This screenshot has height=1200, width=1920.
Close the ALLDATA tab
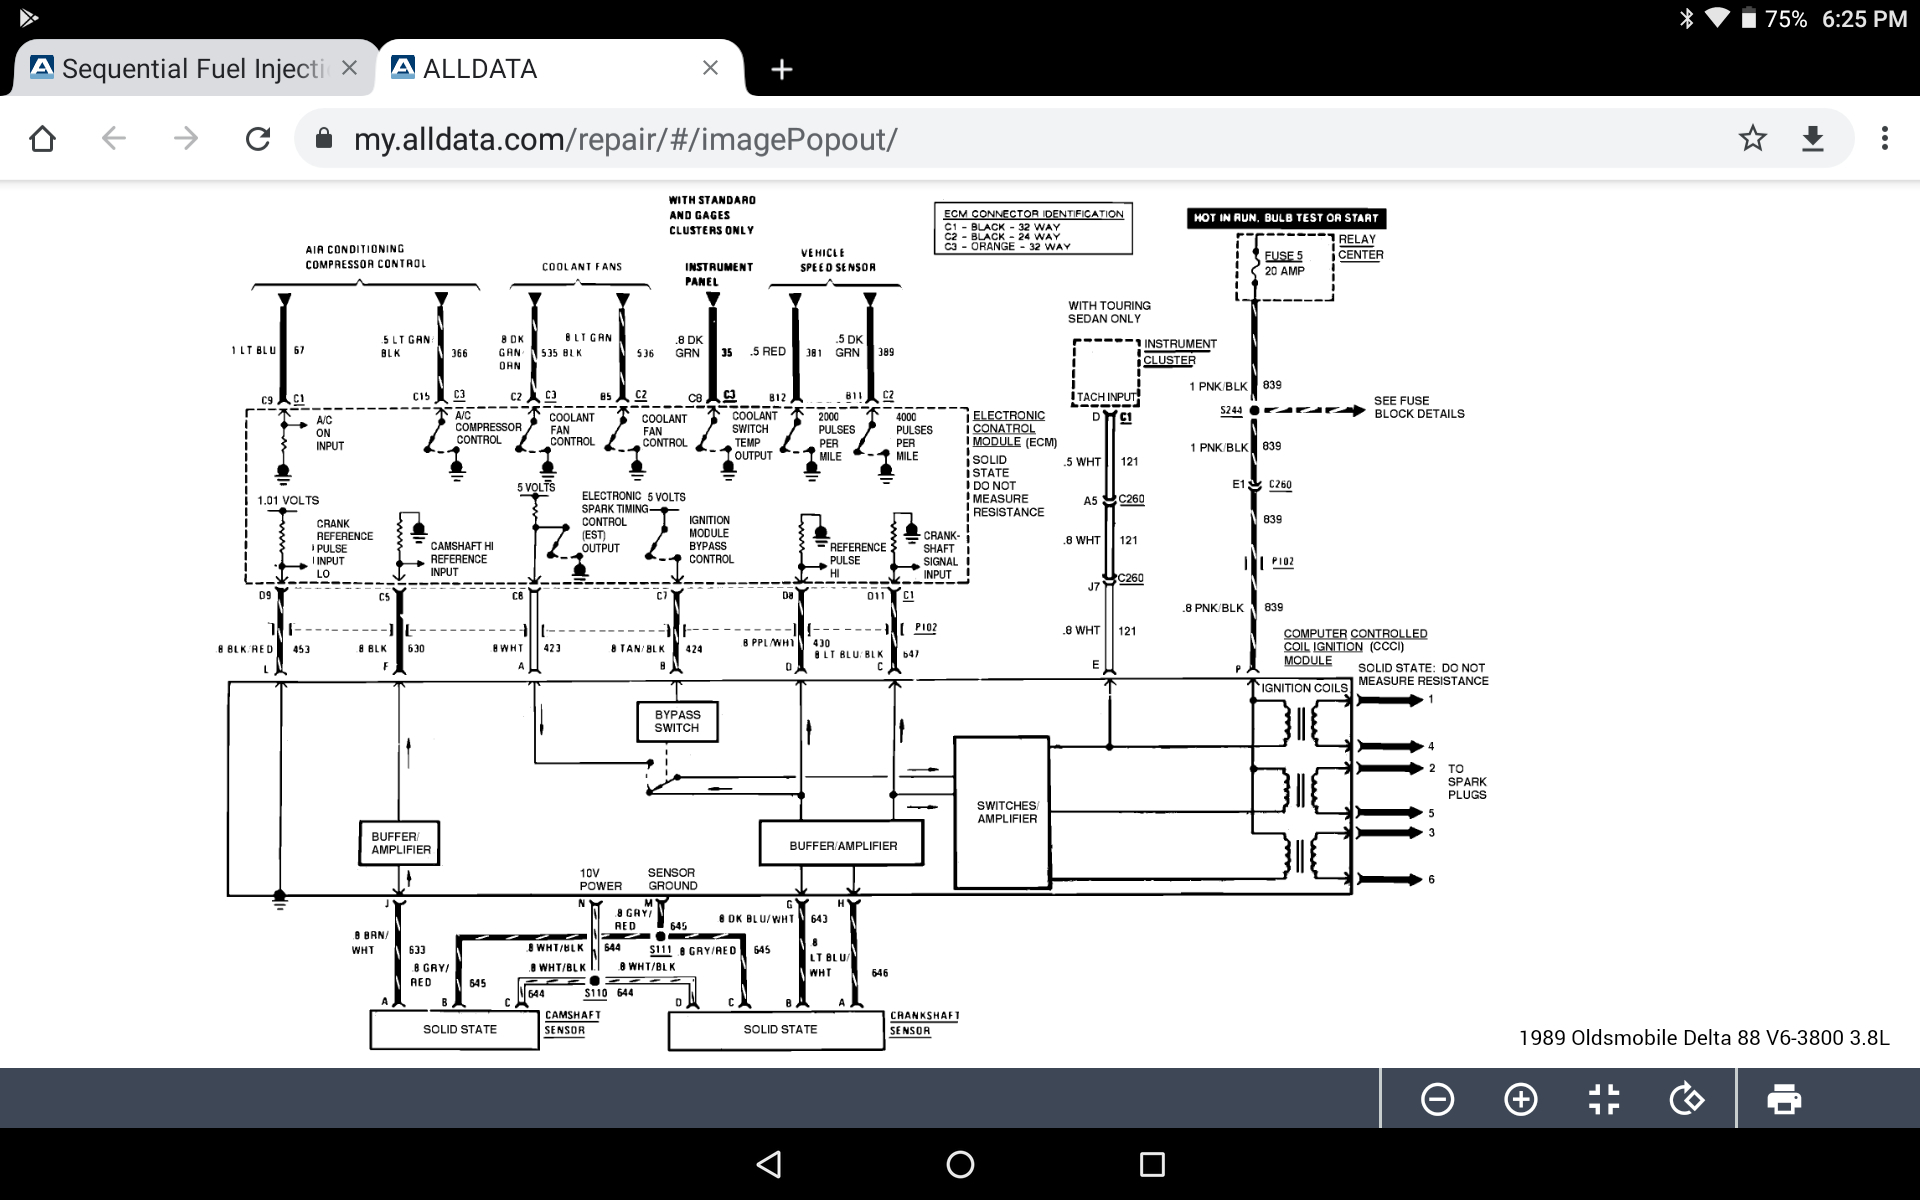pos(710,68)
